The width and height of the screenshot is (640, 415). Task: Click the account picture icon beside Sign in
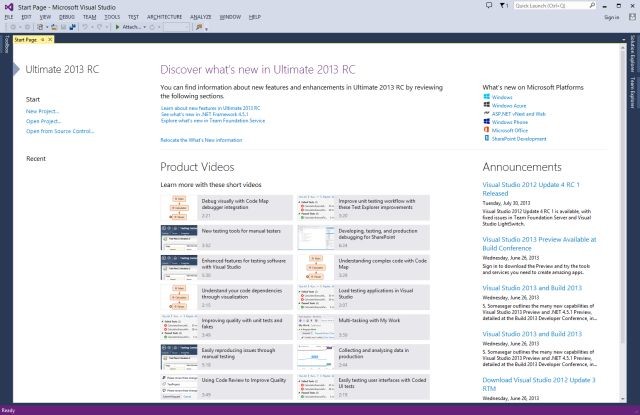point(632,17)
